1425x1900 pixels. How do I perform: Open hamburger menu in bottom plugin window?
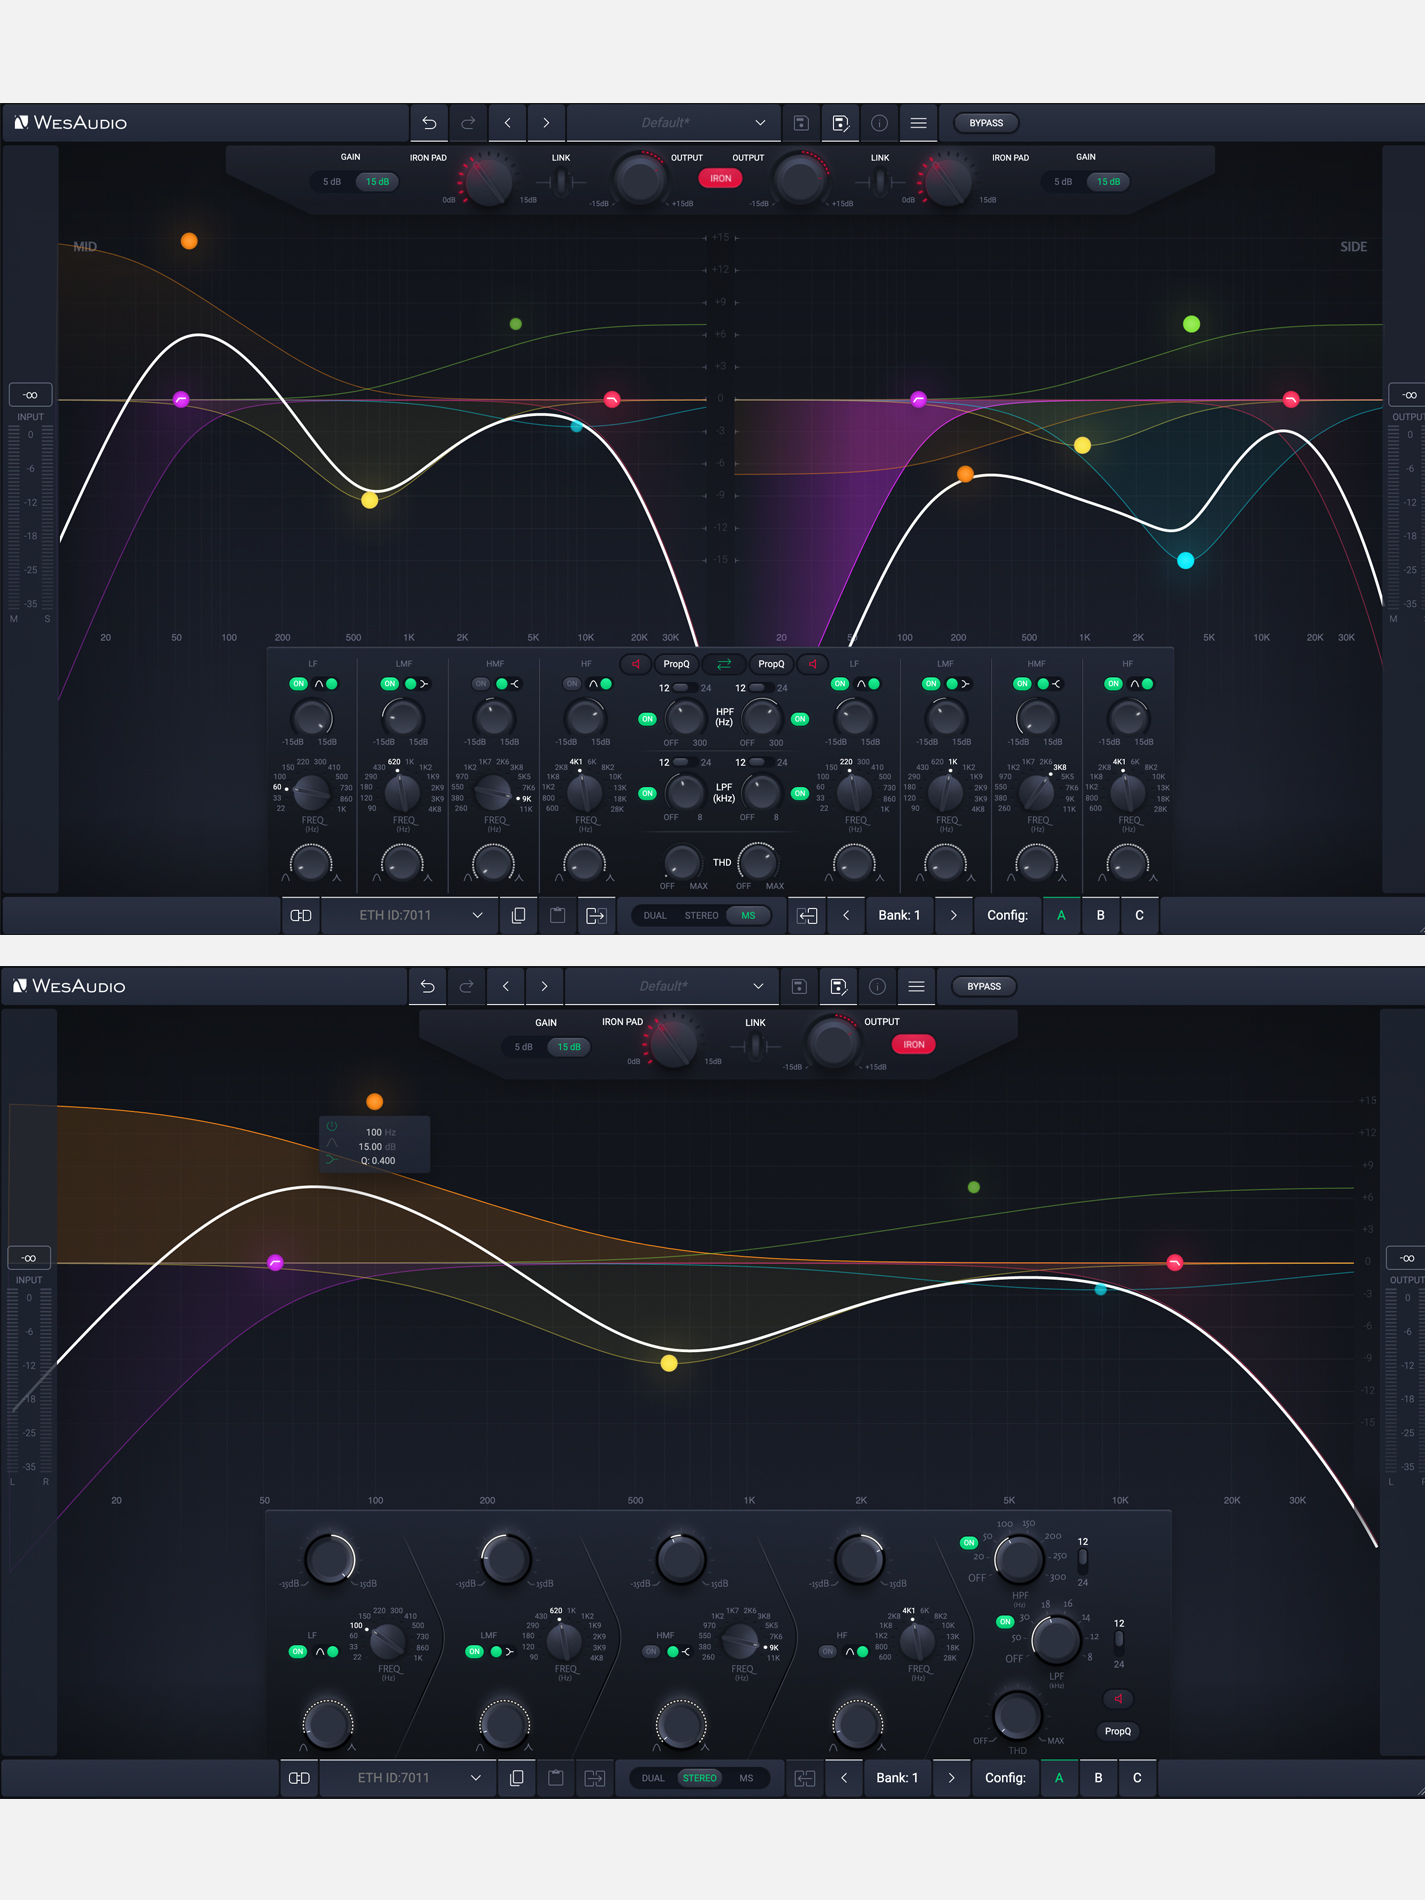[916, 986]
